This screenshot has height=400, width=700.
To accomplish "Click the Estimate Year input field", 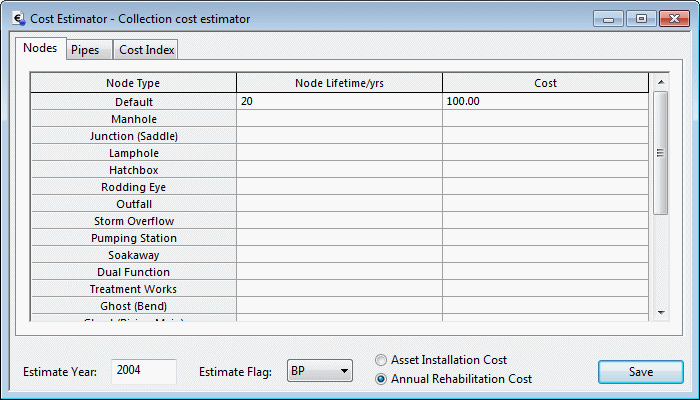I will pos(143,371).
